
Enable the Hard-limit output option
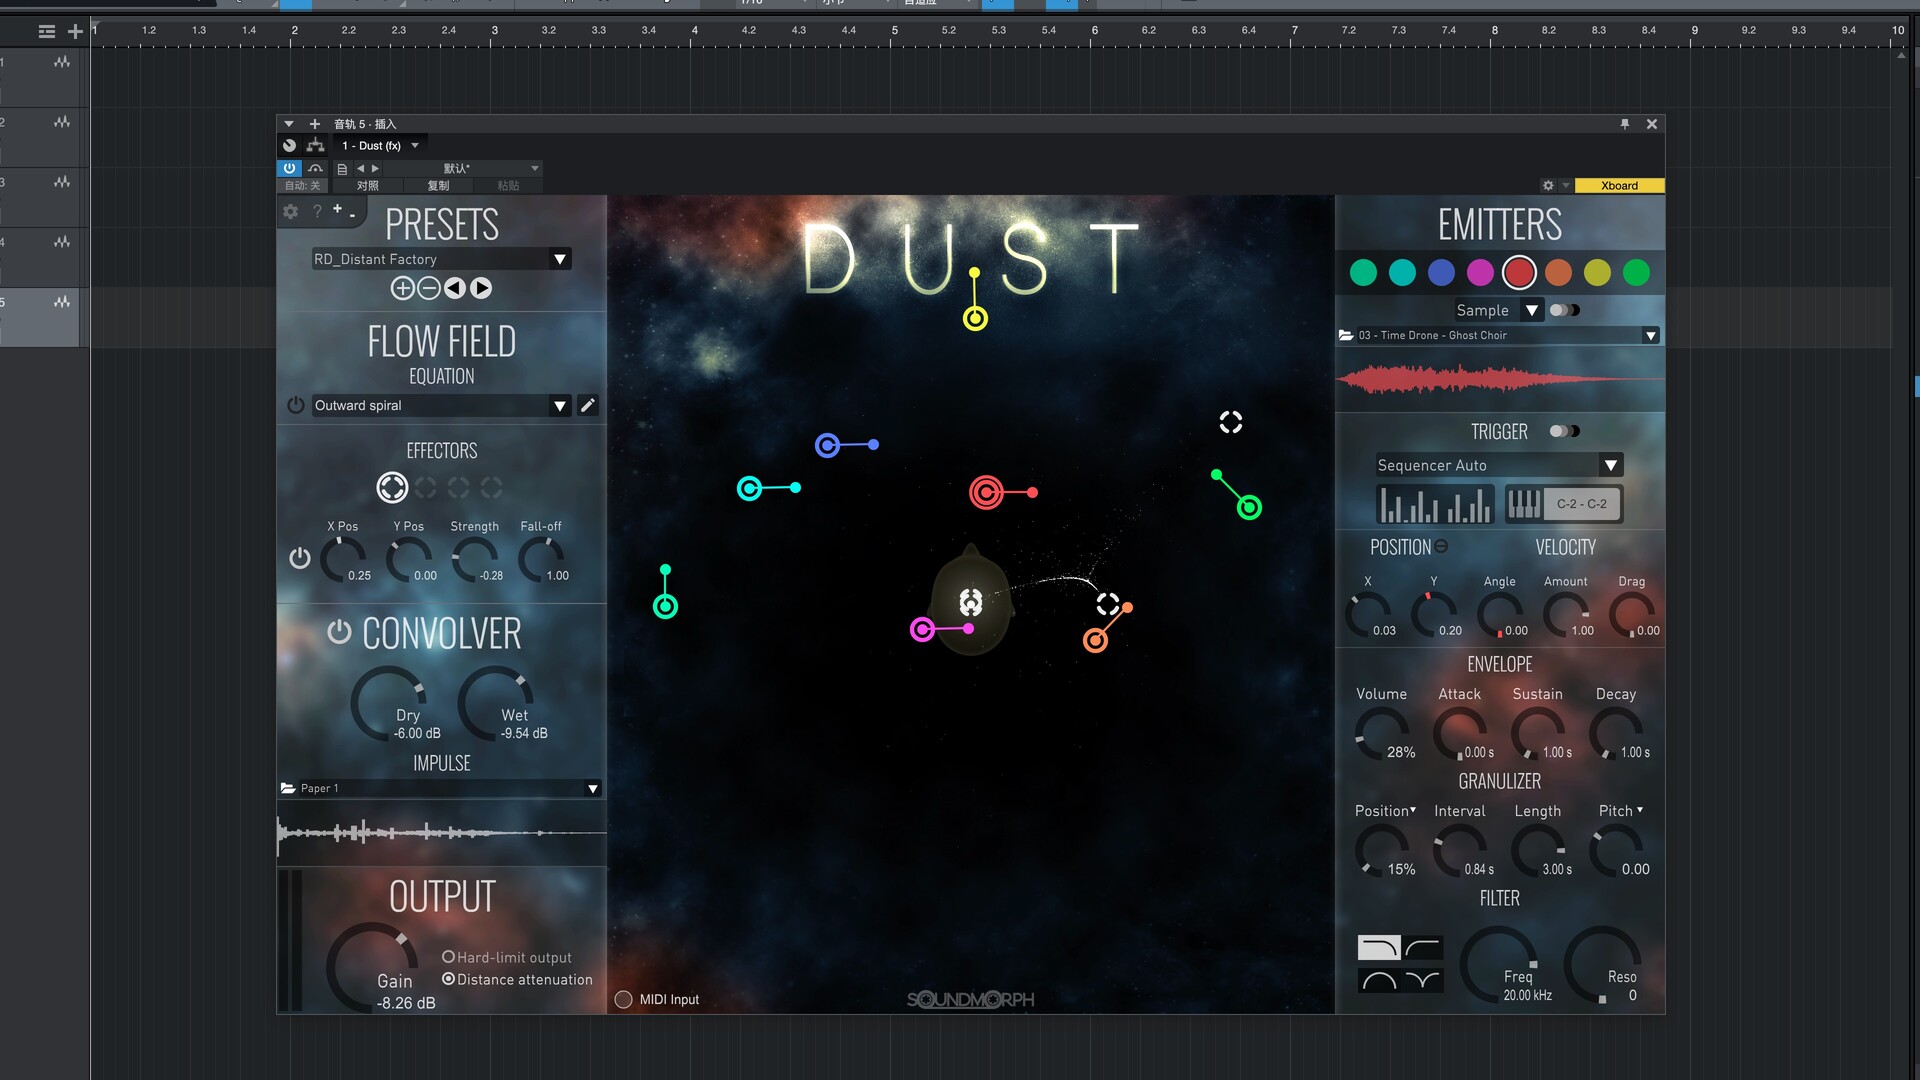pos(449,957)
